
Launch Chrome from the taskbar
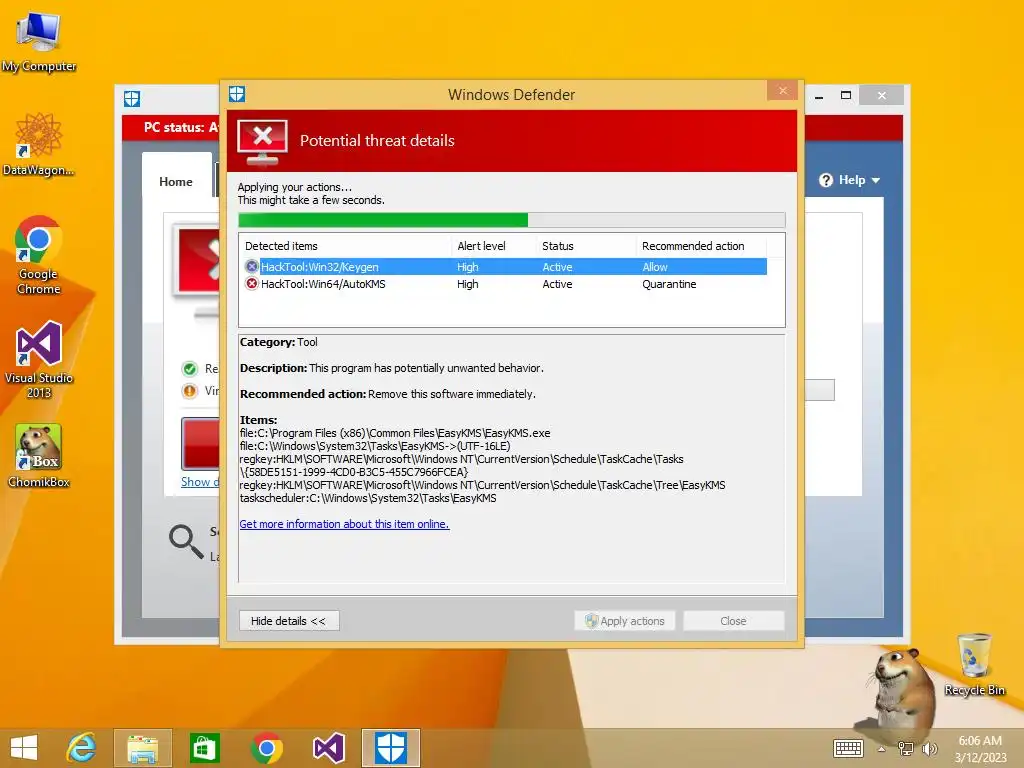266,748
